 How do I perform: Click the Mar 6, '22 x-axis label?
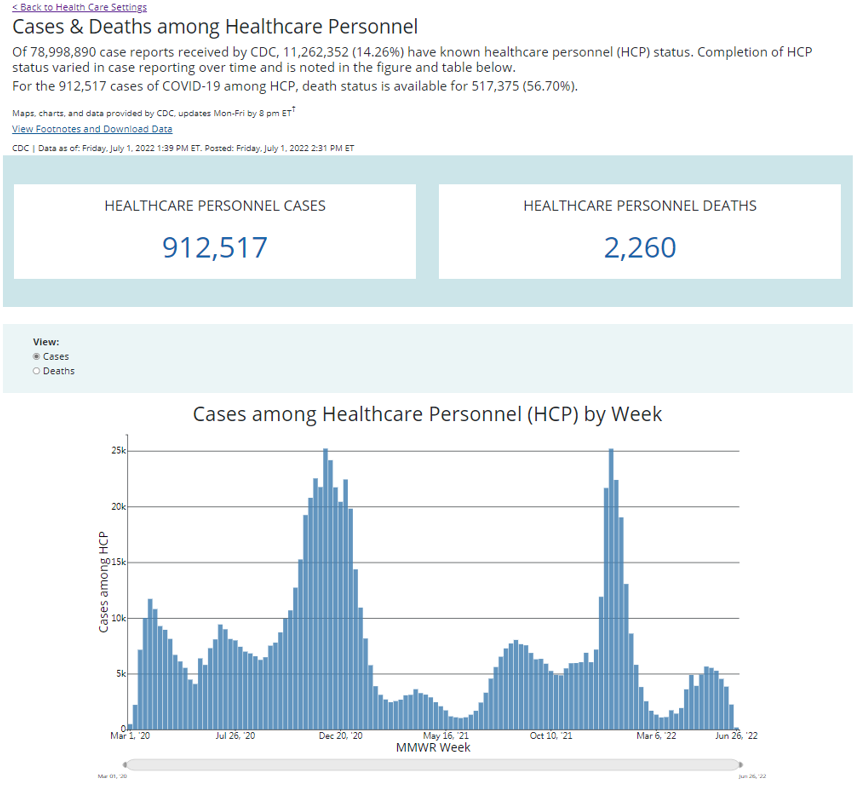657,737
